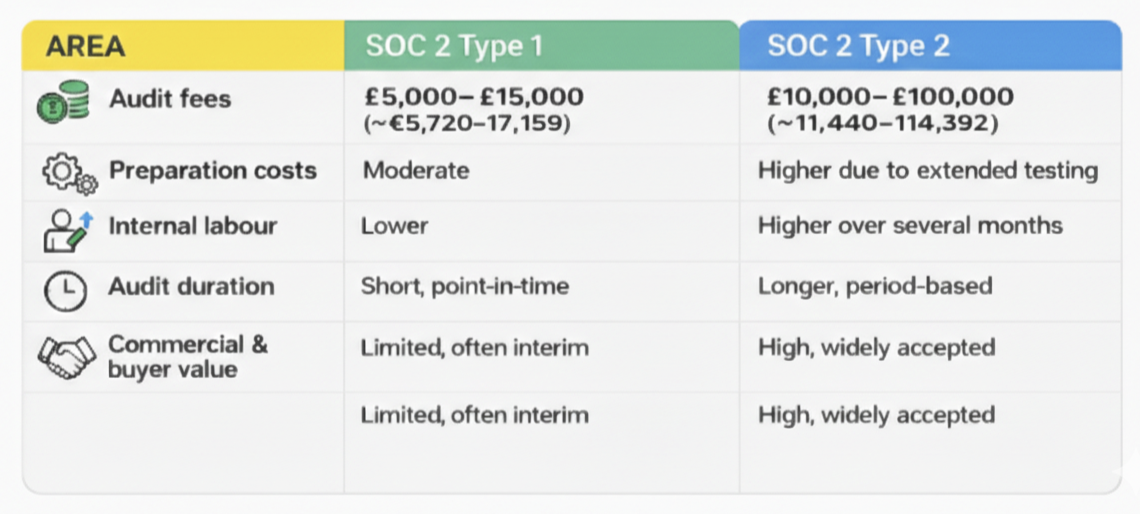Click the handshake Commercial value icon
The height and width of the screenshot is (514, 1140).
click(66, 357)
